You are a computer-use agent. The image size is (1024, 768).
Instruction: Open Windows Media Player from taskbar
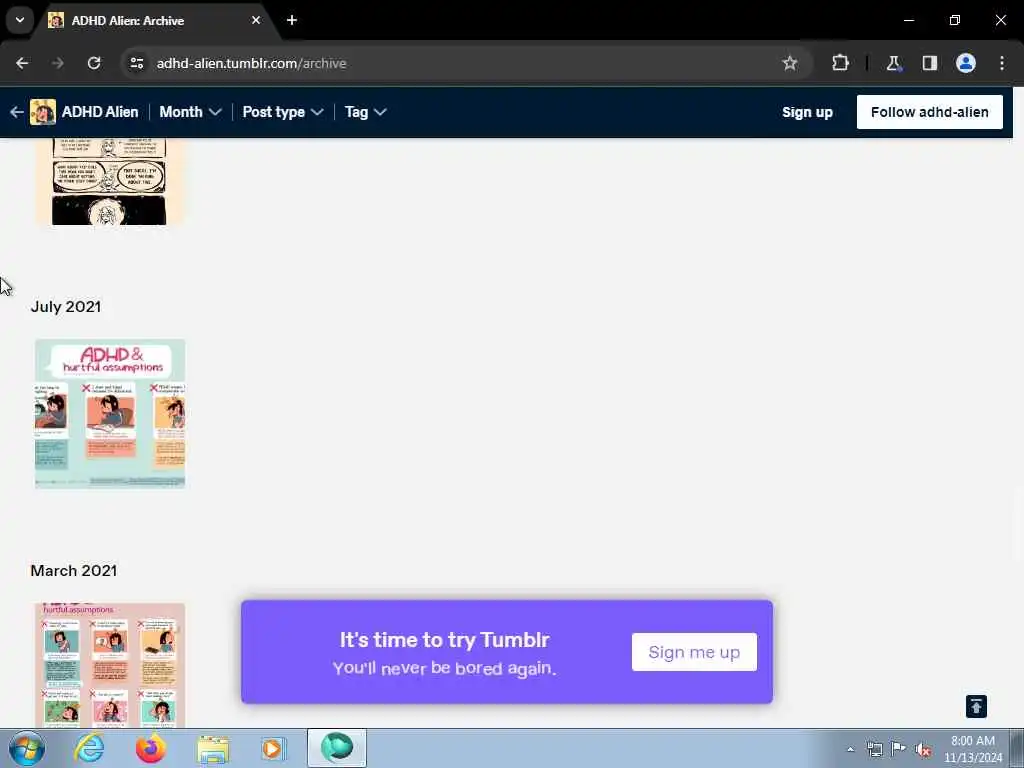point(274,748)
